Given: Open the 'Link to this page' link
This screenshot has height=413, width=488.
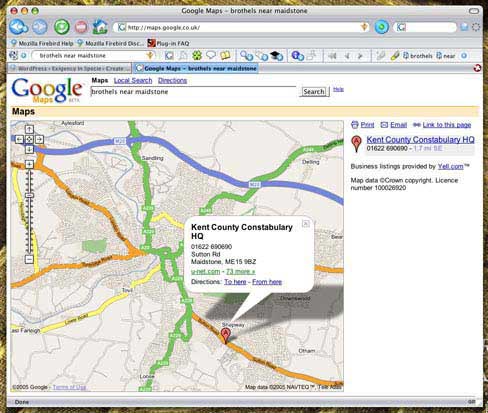Looking at the screenshot, I should 447,125.
